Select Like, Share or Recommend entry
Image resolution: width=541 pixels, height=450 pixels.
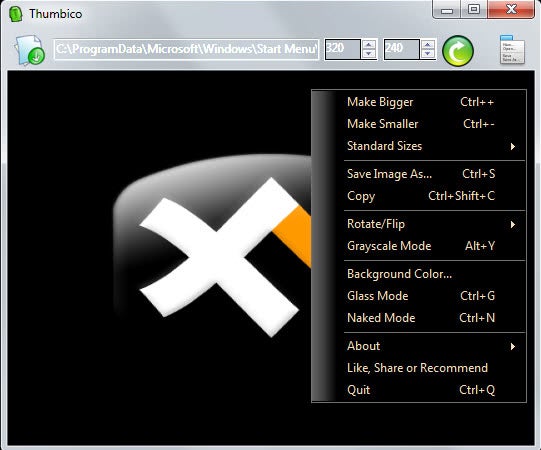(419, 368)
